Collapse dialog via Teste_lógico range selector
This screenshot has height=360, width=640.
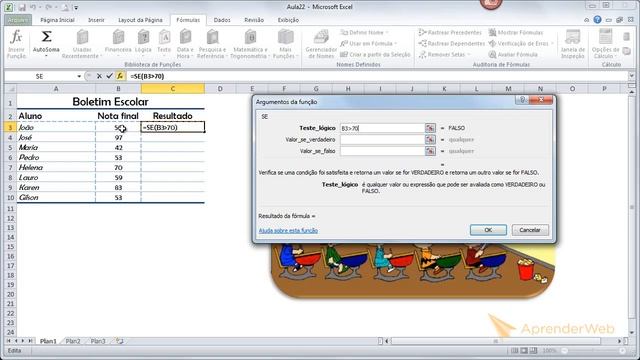tap(430, 128)
